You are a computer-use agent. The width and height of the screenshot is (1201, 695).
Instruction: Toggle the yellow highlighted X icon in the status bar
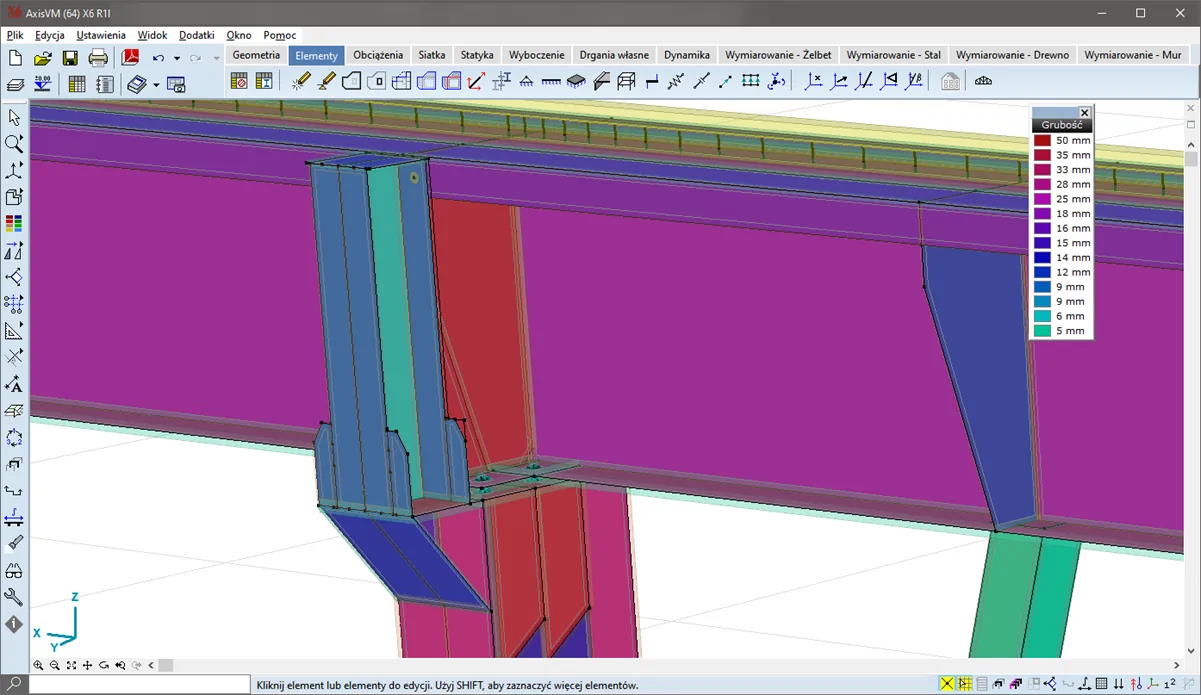pos(946,684)
